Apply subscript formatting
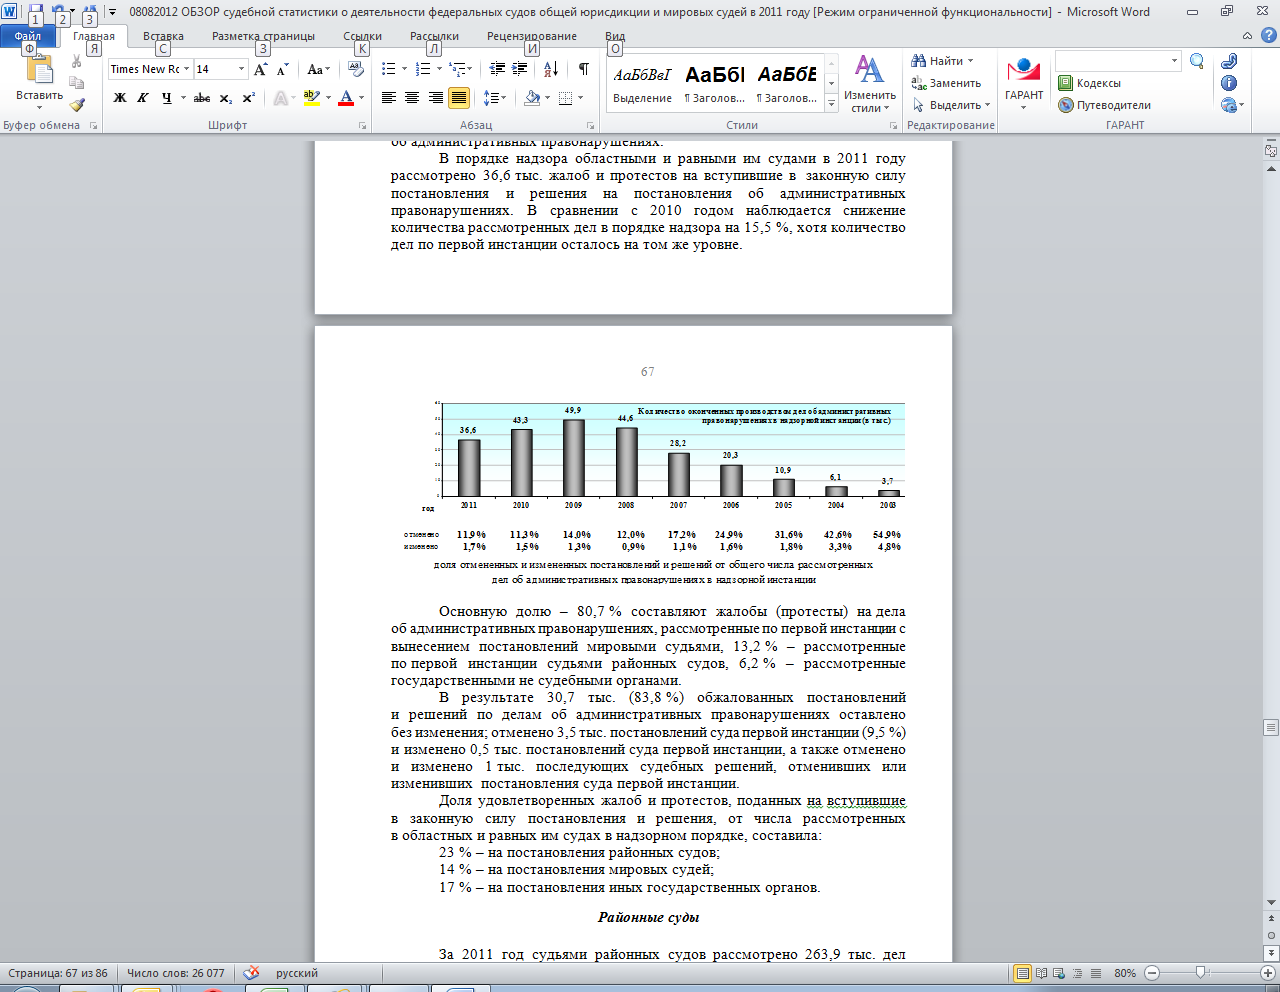1280x992 pixels. pos(226,98)
